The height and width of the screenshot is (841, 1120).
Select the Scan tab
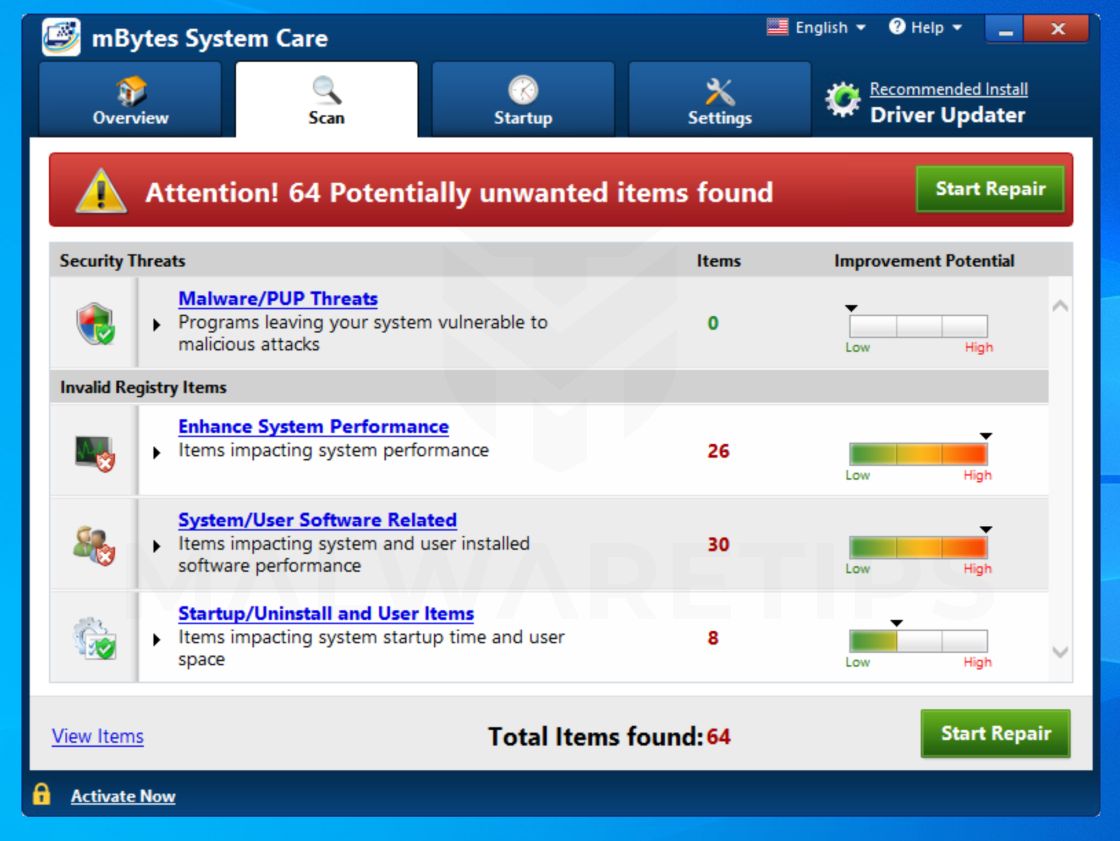coord(326,99)
